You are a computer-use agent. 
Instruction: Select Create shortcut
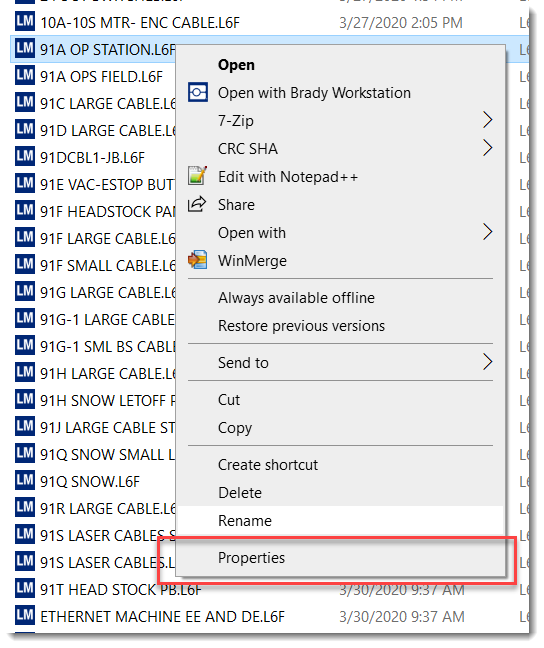[x=268, y=465]
